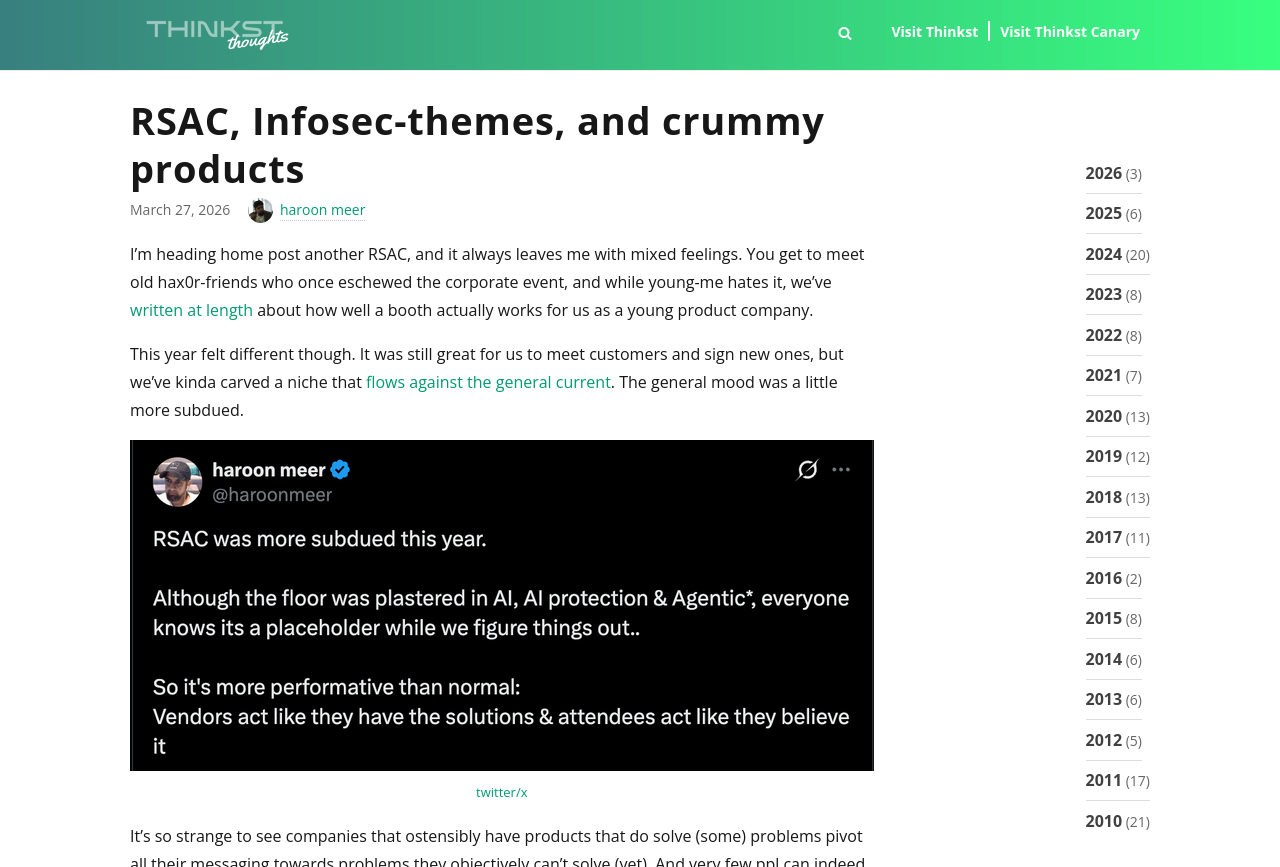Click the search magnifier icon
The image size is (1280, 867).
(x=845, y=33)
